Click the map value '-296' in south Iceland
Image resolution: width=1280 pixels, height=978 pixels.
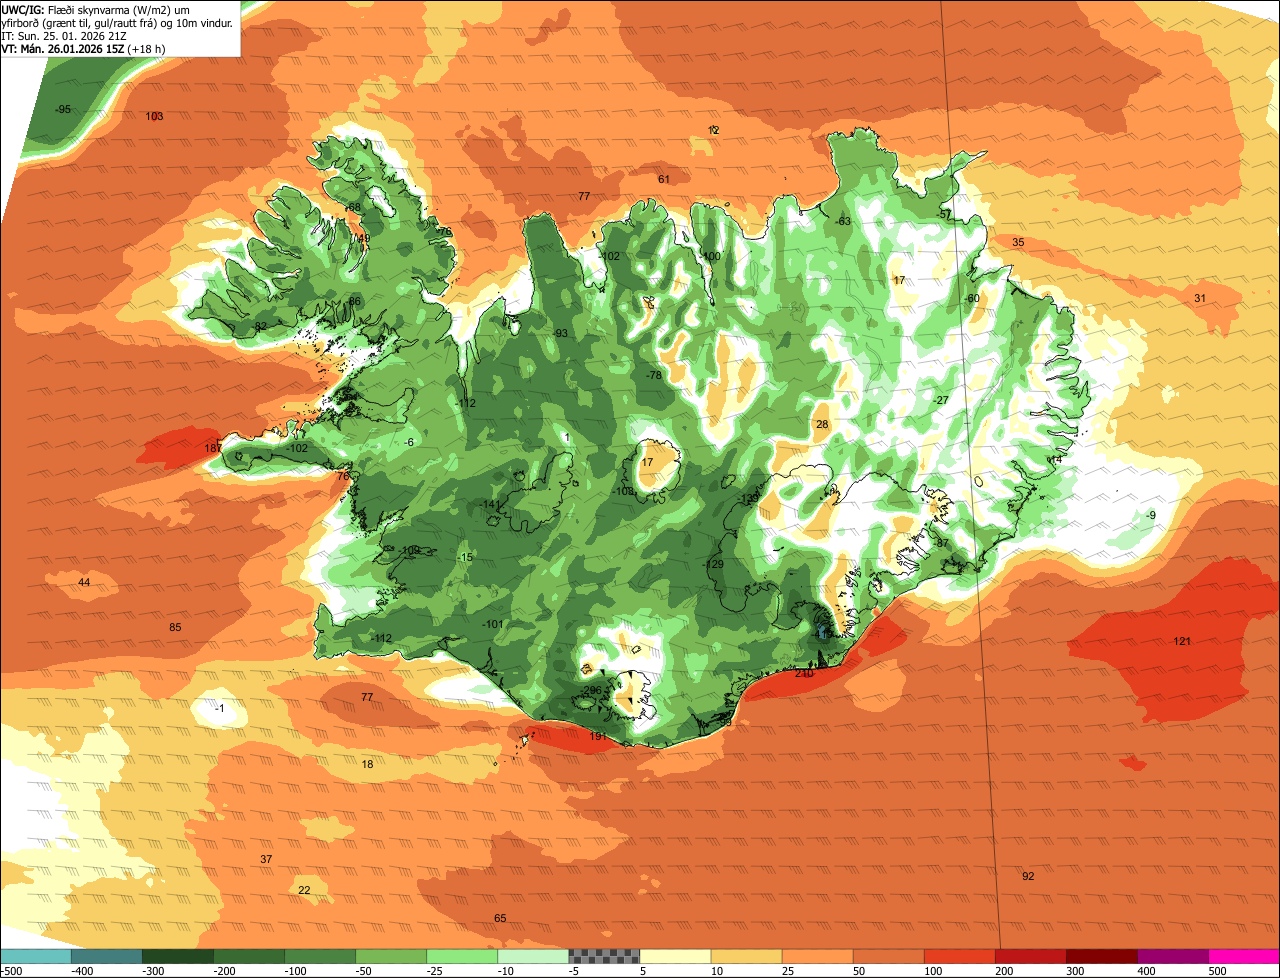(591, 691)
